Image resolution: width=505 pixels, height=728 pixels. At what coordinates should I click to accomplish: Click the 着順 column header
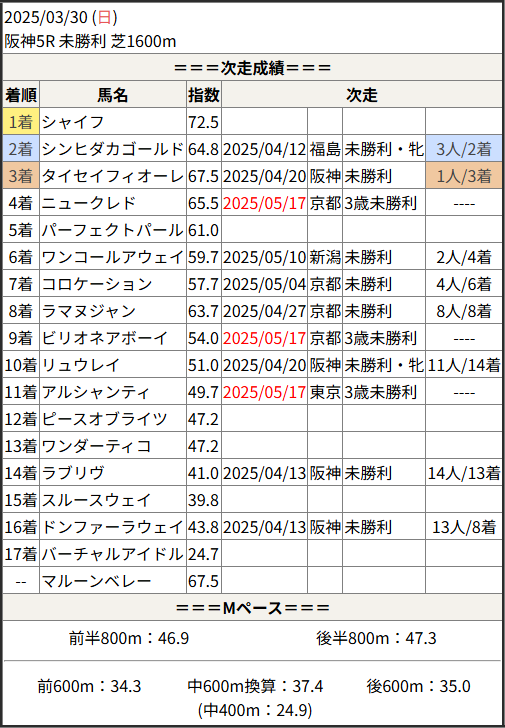[x=21, y=95]
